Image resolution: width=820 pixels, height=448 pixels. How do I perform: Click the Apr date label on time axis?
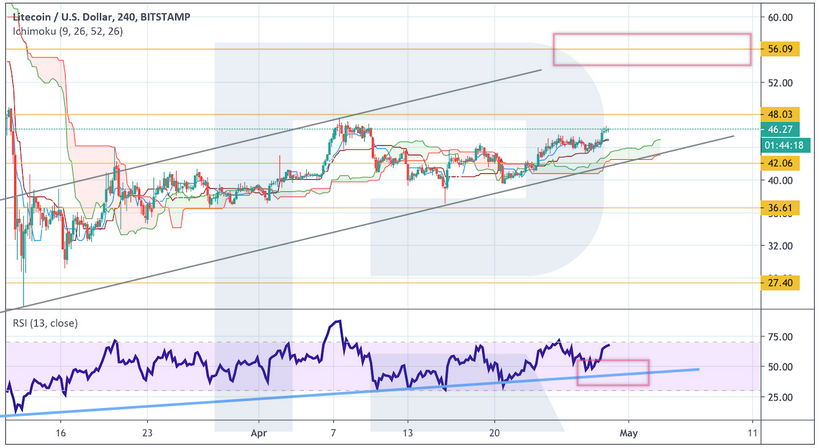pyautogui.click(x=256, y=436)
